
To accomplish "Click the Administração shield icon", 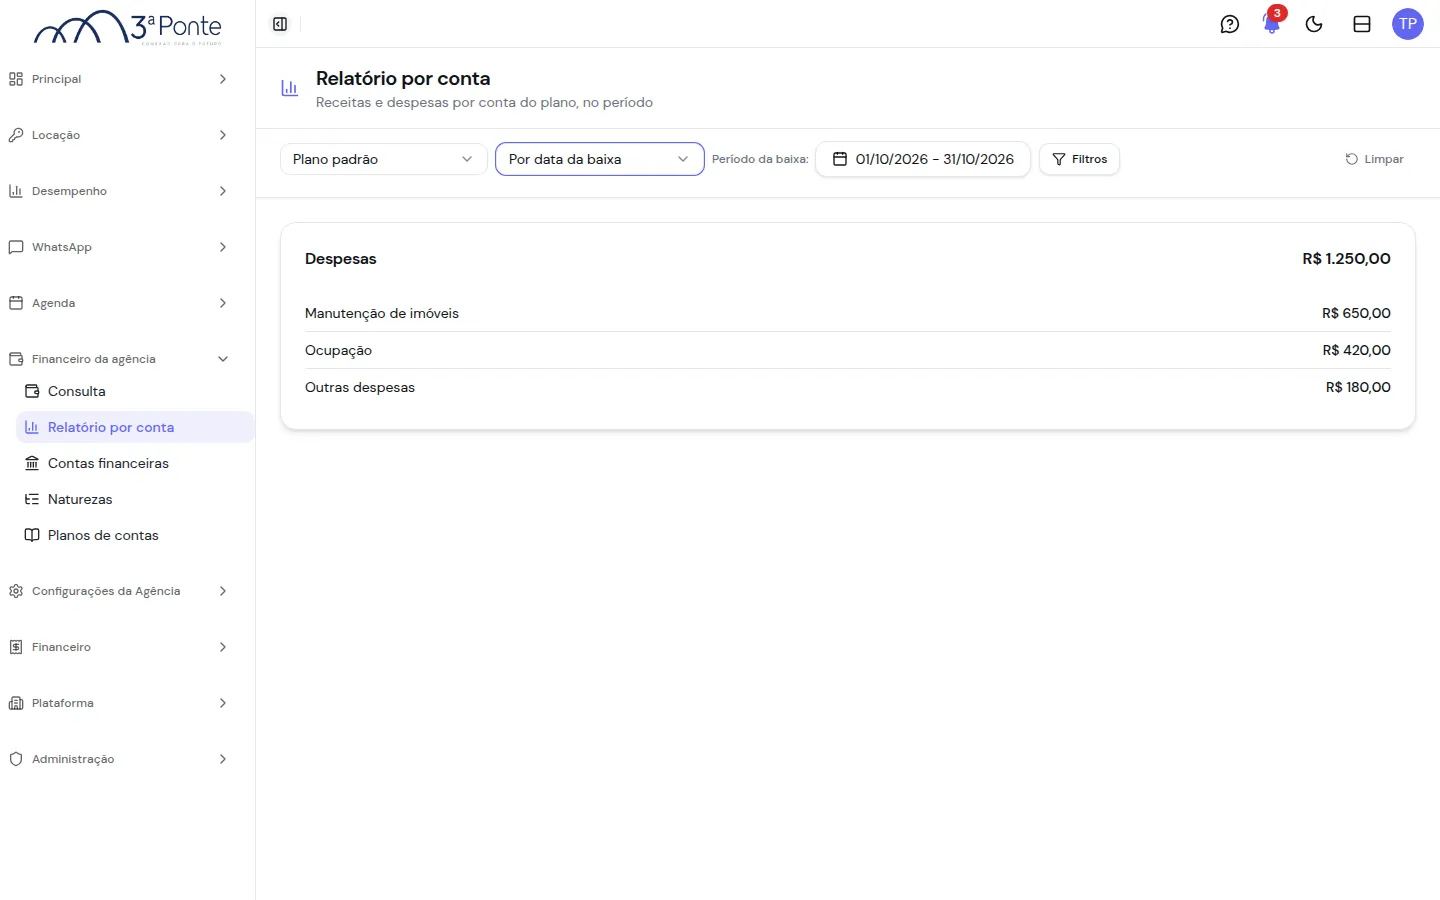I will coord(16,759).
